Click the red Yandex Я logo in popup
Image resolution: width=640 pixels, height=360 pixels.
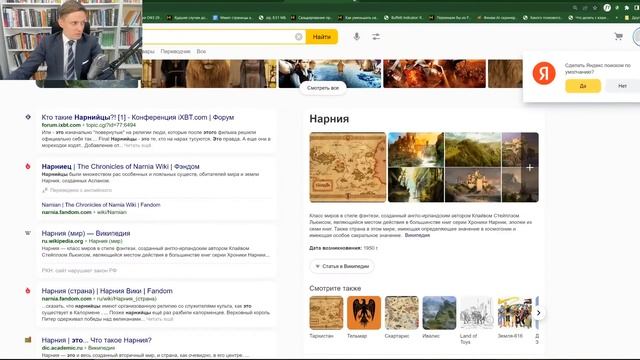pyautogui.click(x=544, y=73)
